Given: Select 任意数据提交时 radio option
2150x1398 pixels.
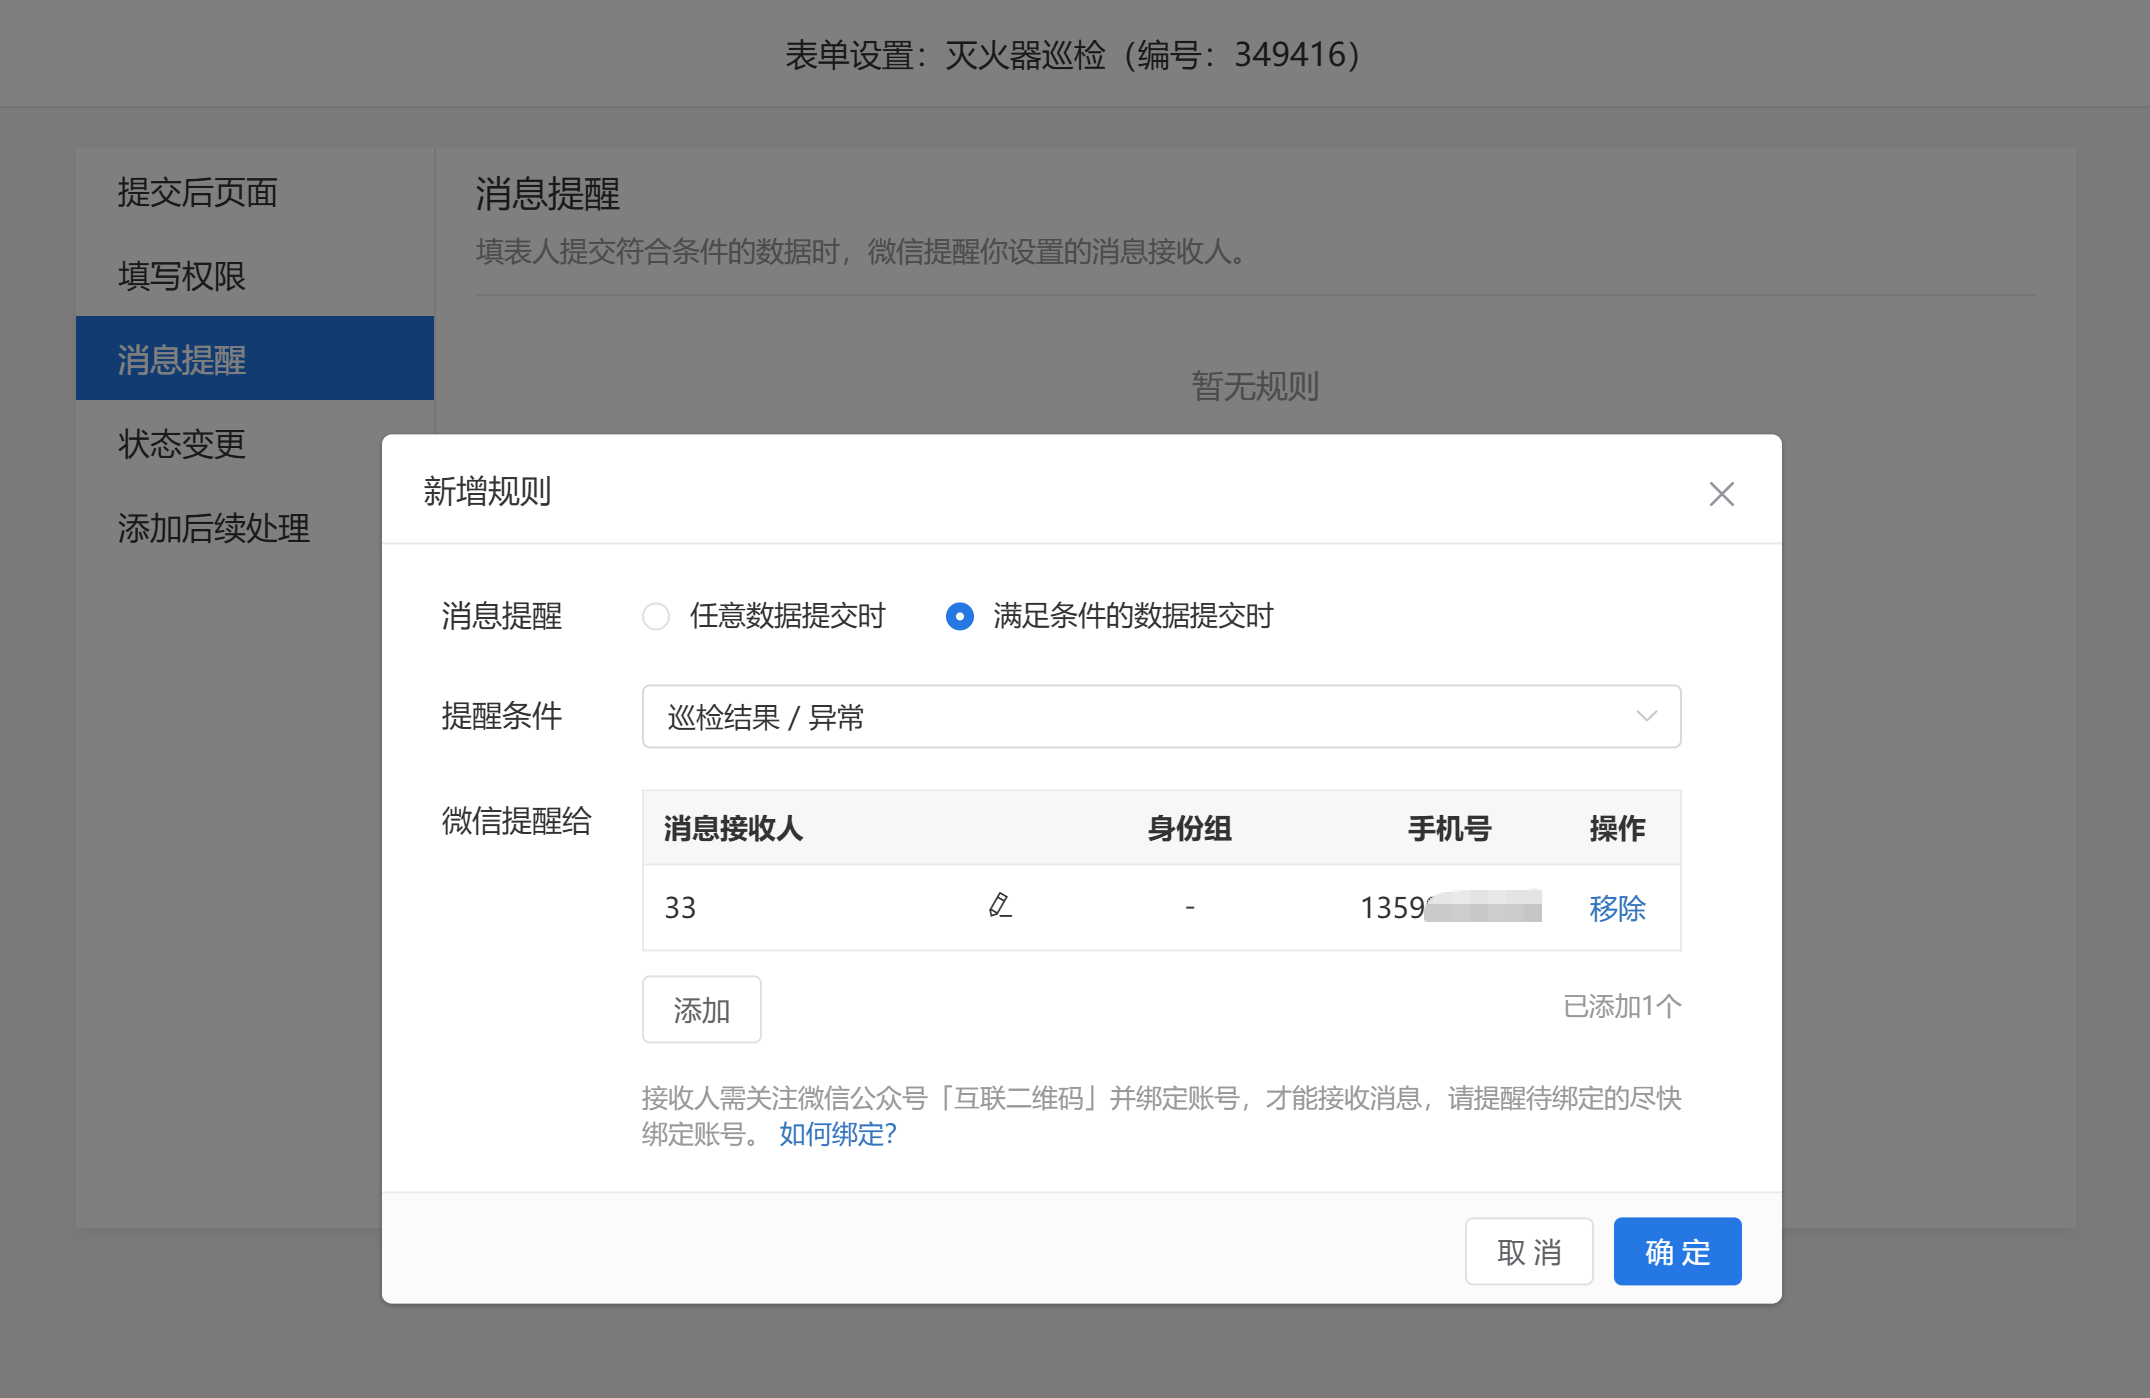Looking at the screenshot, I should [x=656, y=616].
